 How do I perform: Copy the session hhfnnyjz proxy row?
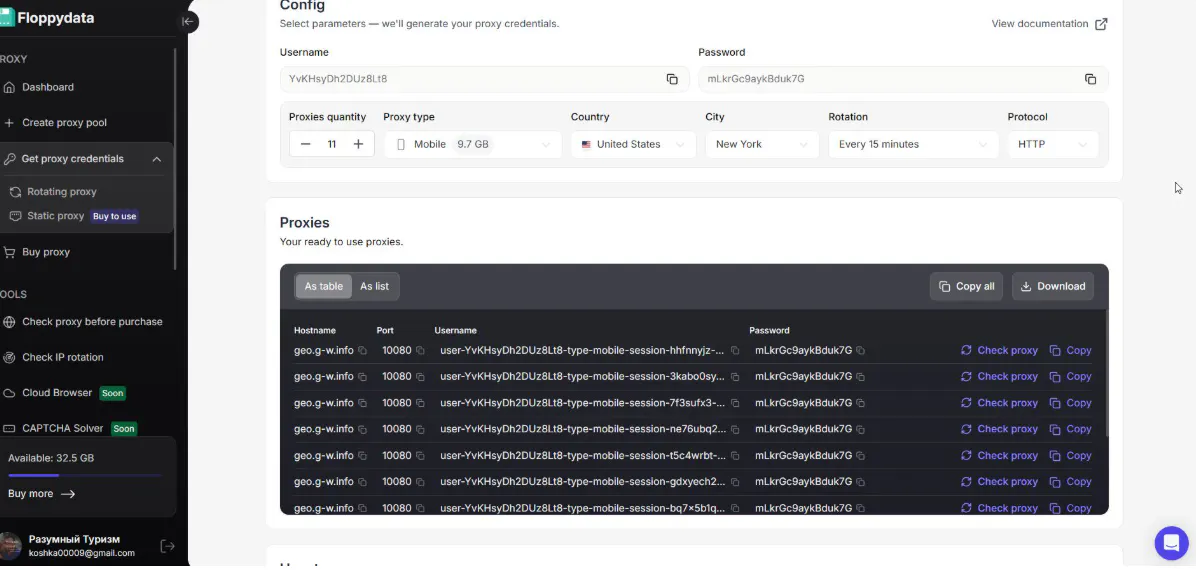tap(1071, 350)
